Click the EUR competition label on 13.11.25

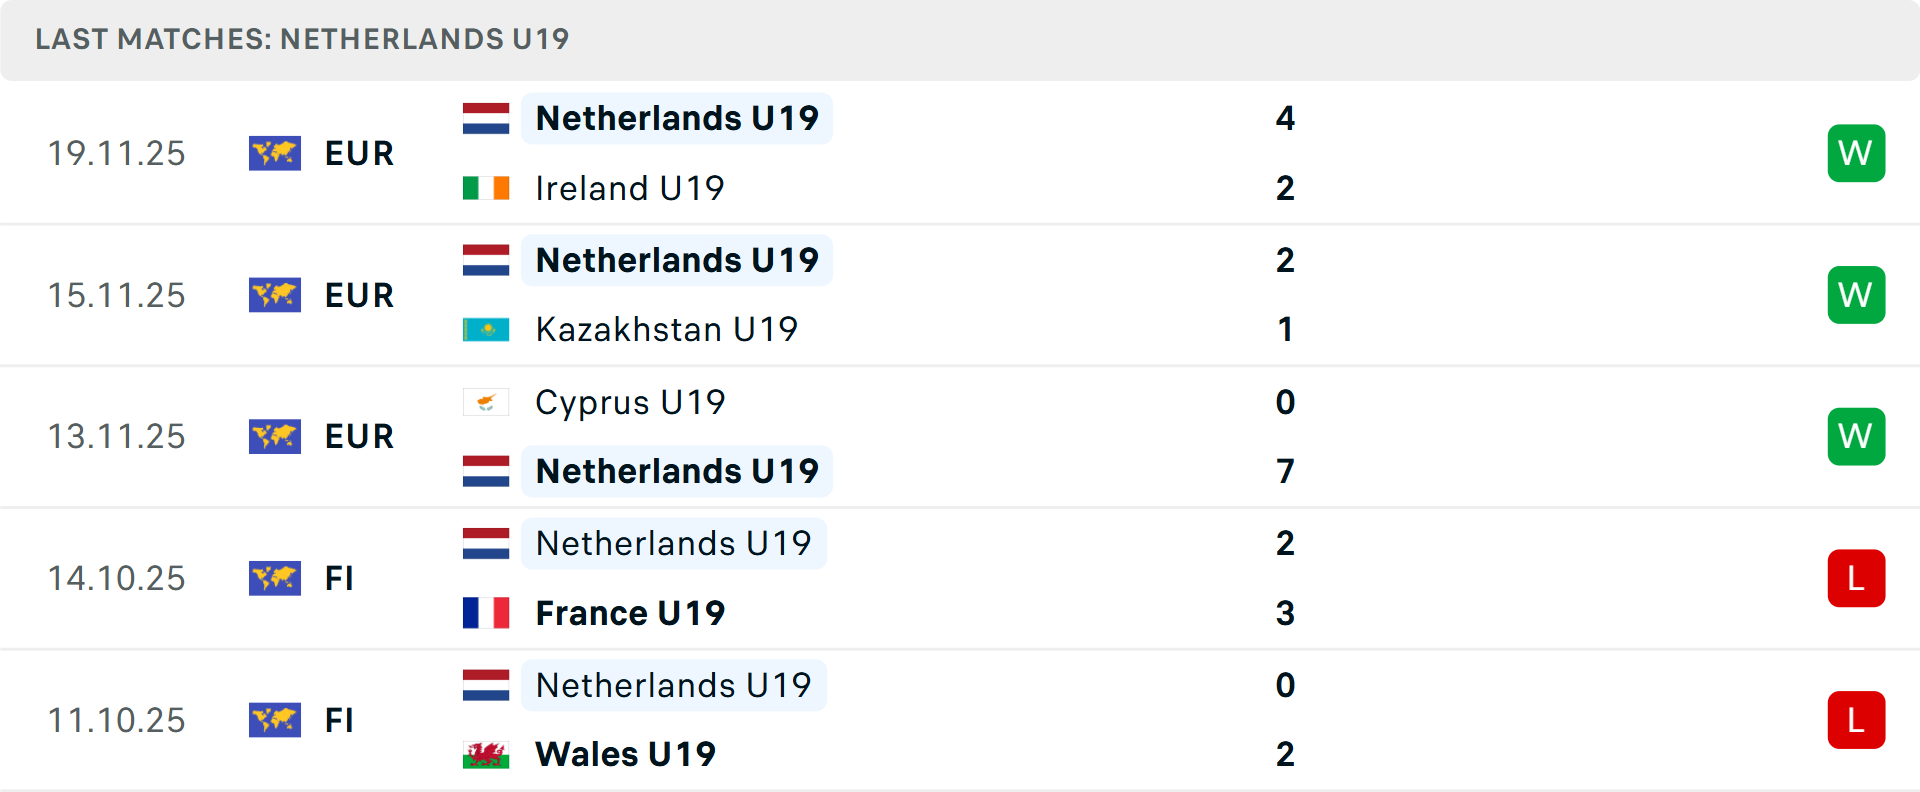(359, 437)
